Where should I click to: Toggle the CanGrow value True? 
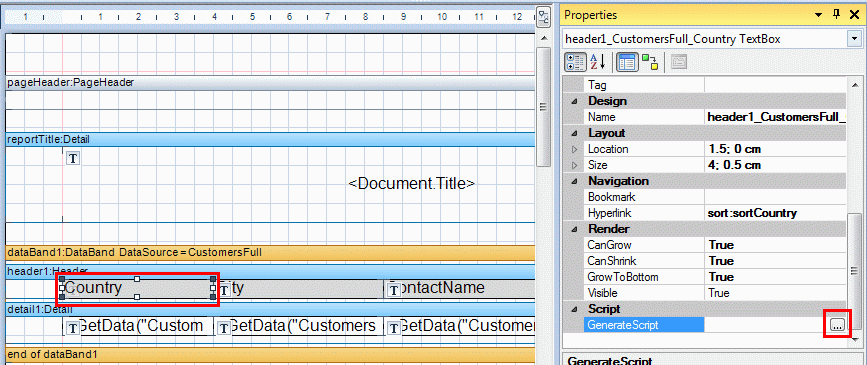775,245
